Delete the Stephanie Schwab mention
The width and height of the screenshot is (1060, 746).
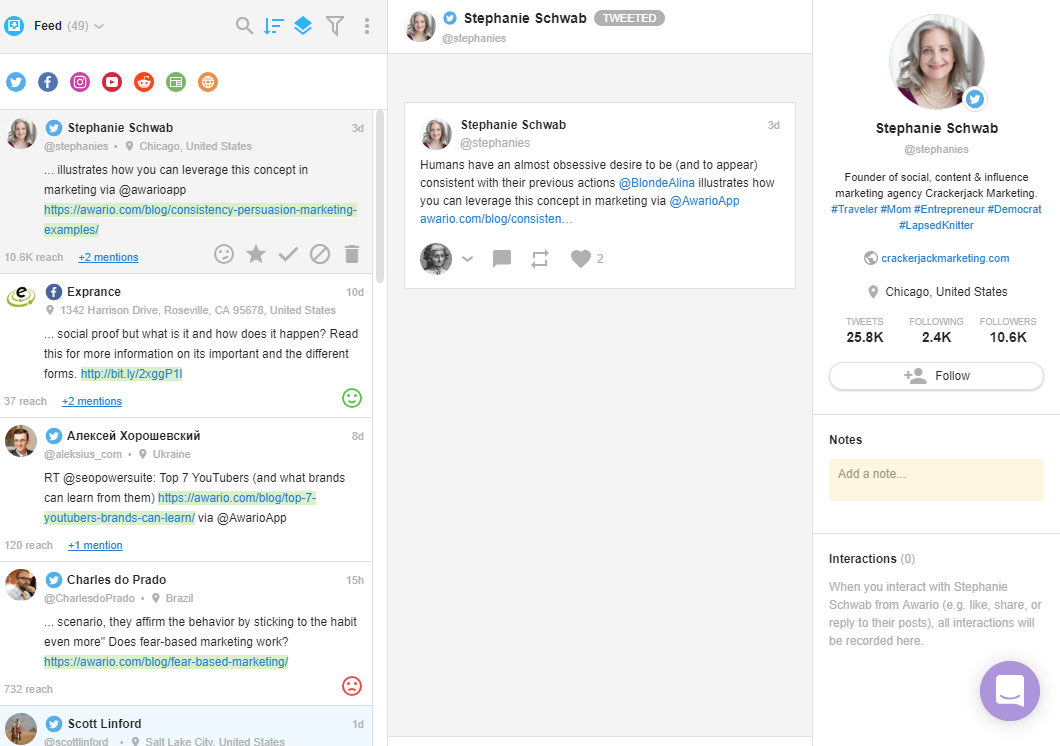352,254
